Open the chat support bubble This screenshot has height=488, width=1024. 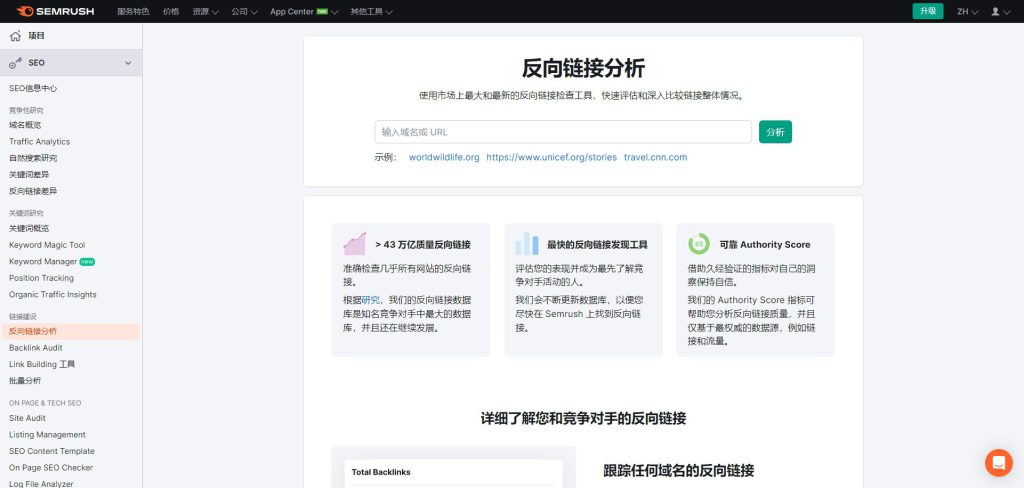coord(999,463)
